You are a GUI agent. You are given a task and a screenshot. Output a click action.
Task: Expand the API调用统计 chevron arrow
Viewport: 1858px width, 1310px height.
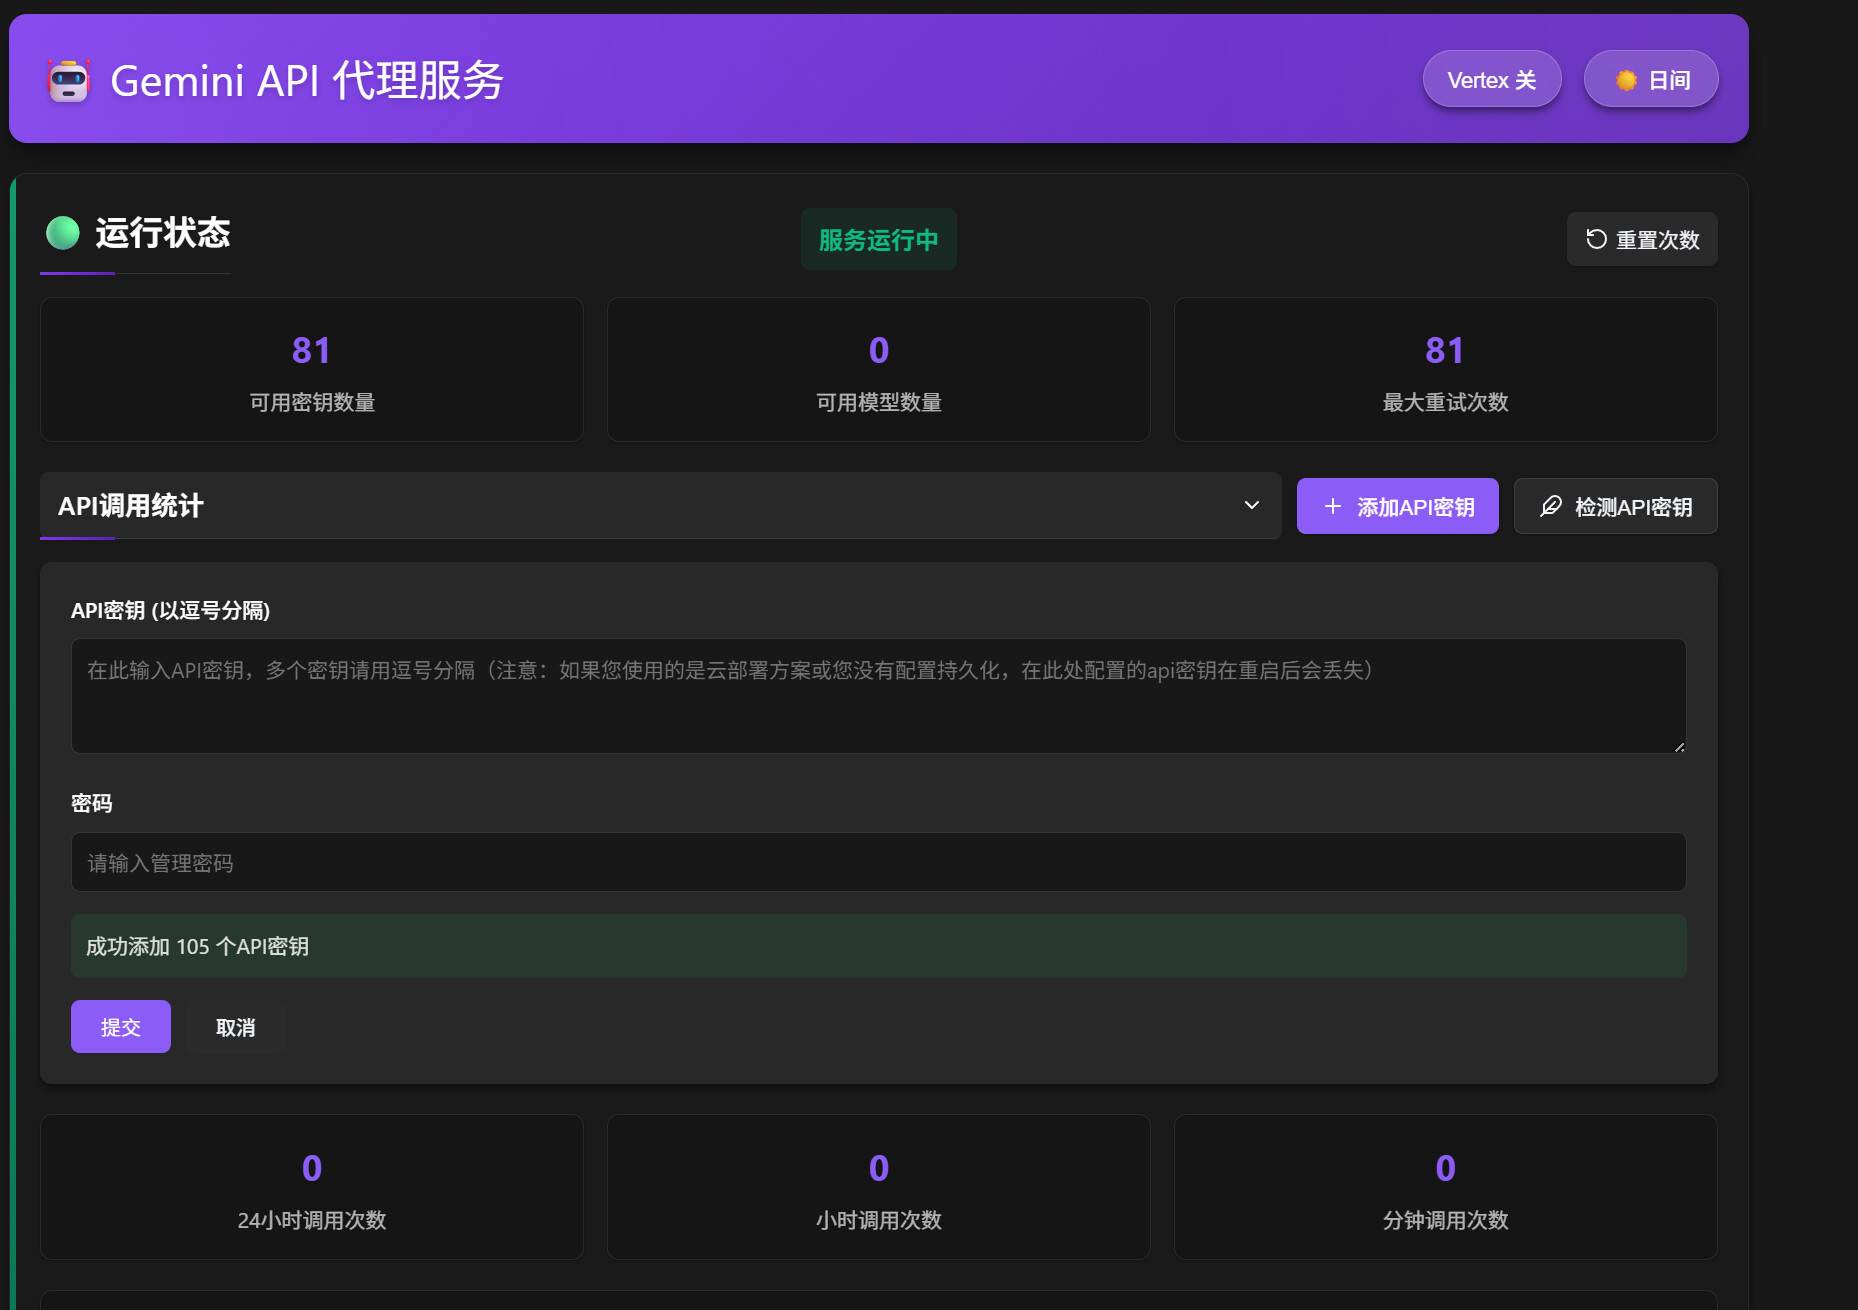[1251, 505]
